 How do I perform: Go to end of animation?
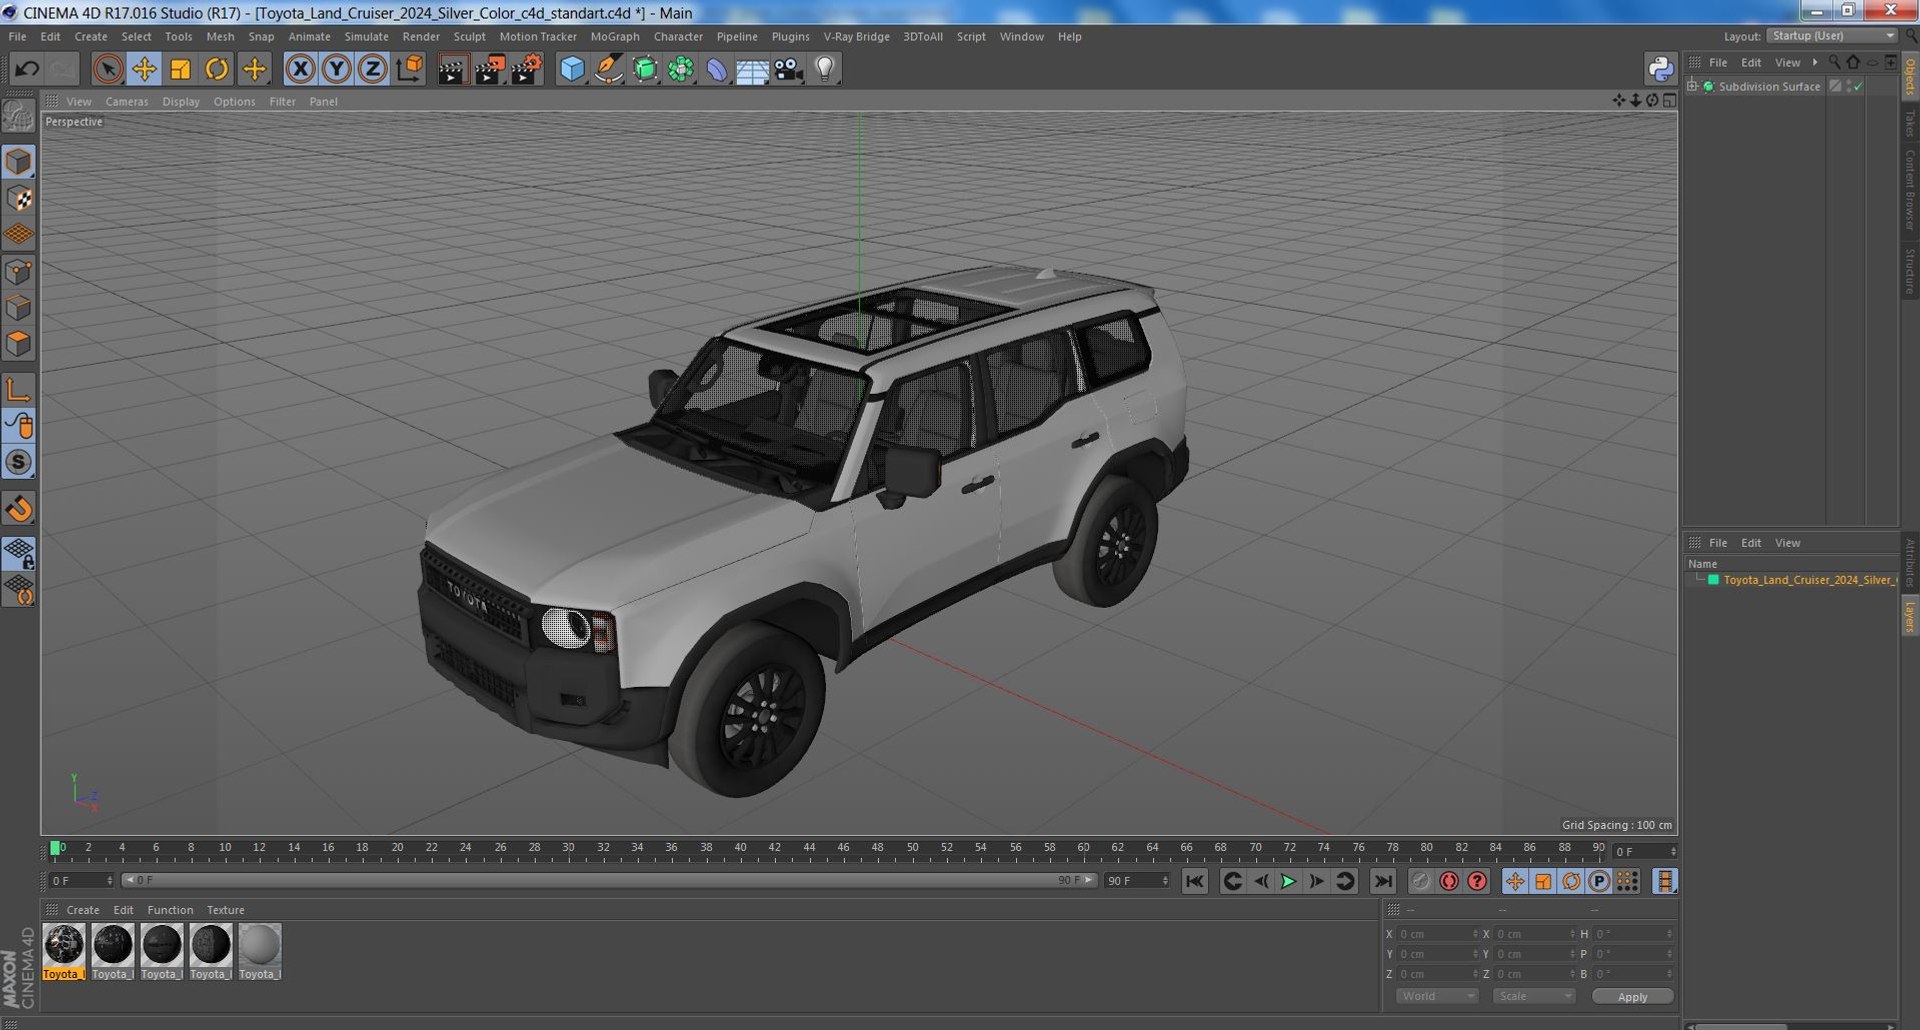[x=1382, y=881]
